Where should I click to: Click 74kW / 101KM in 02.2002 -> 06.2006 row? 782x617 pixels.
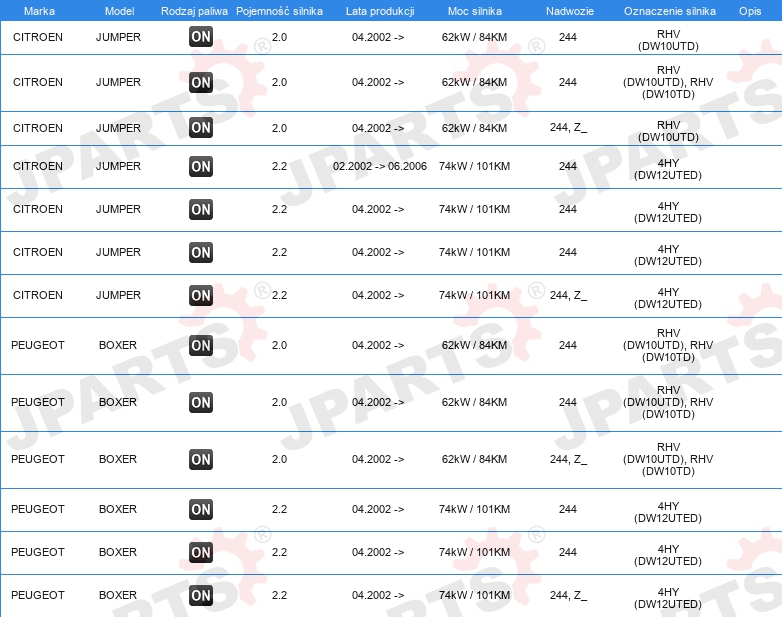[x=474, y=167]
